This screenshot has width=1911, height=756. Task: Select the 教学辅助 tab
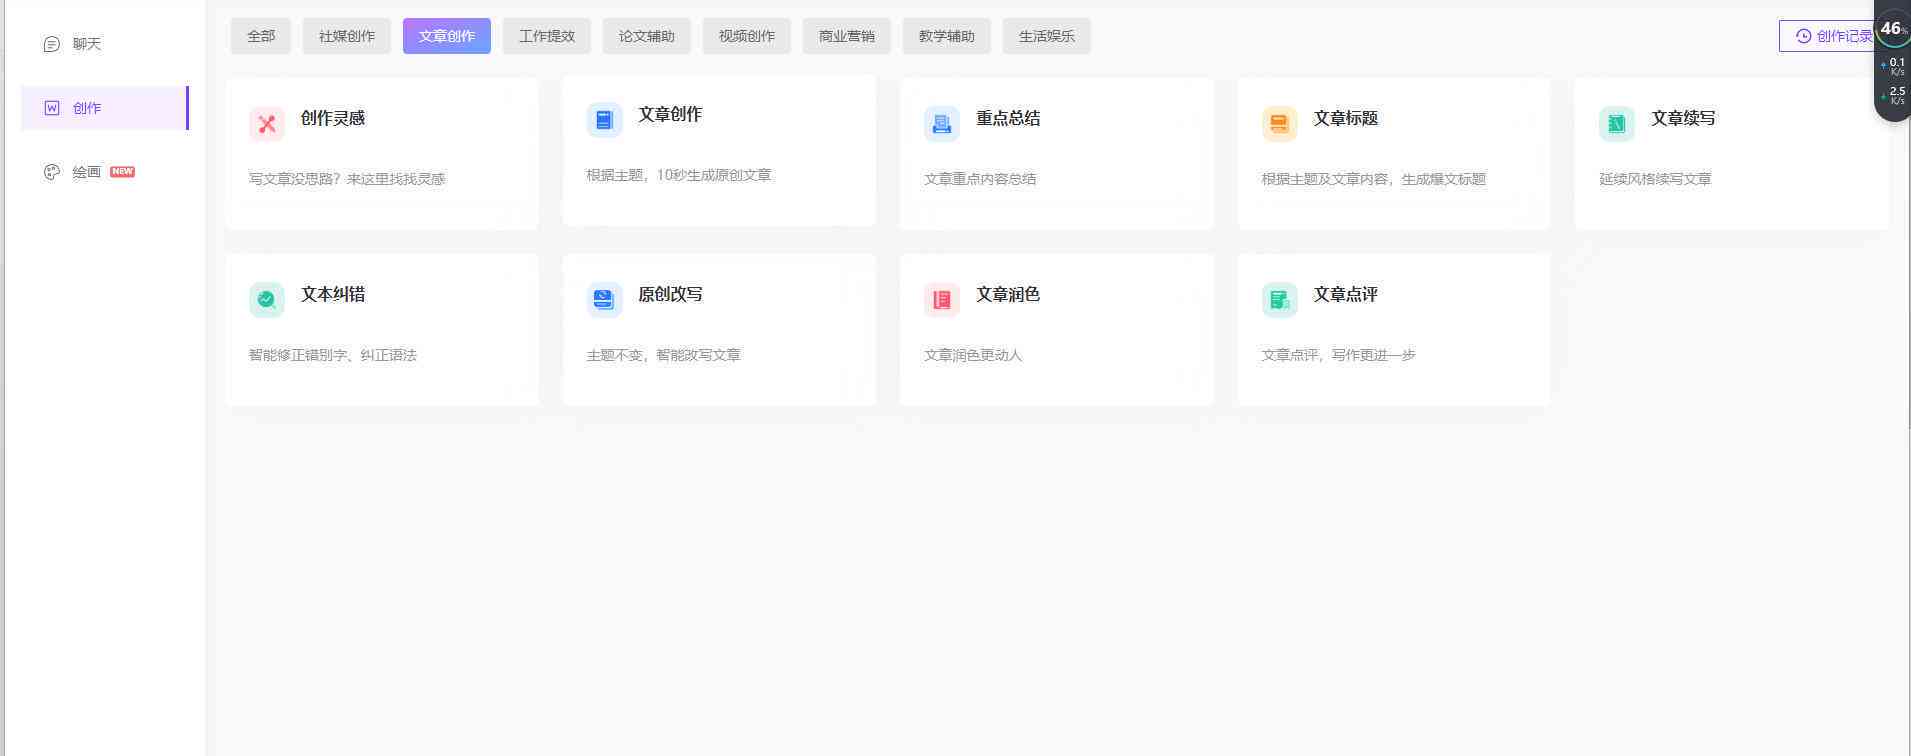click(x=947, y=36)
